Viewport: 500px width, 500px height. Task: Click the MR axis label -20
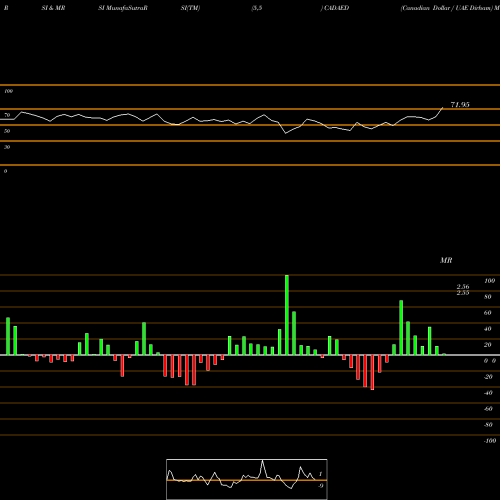tap(488, 377)
